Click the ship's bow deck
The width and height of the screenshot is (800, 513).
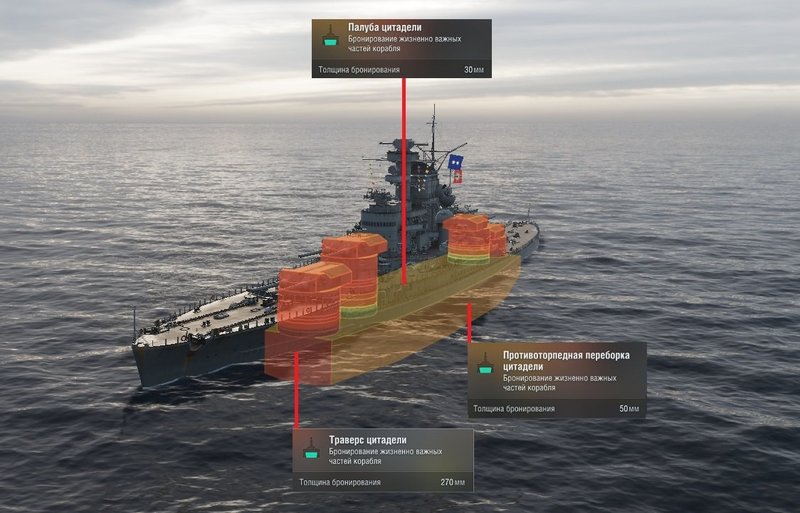coord(204,319)
